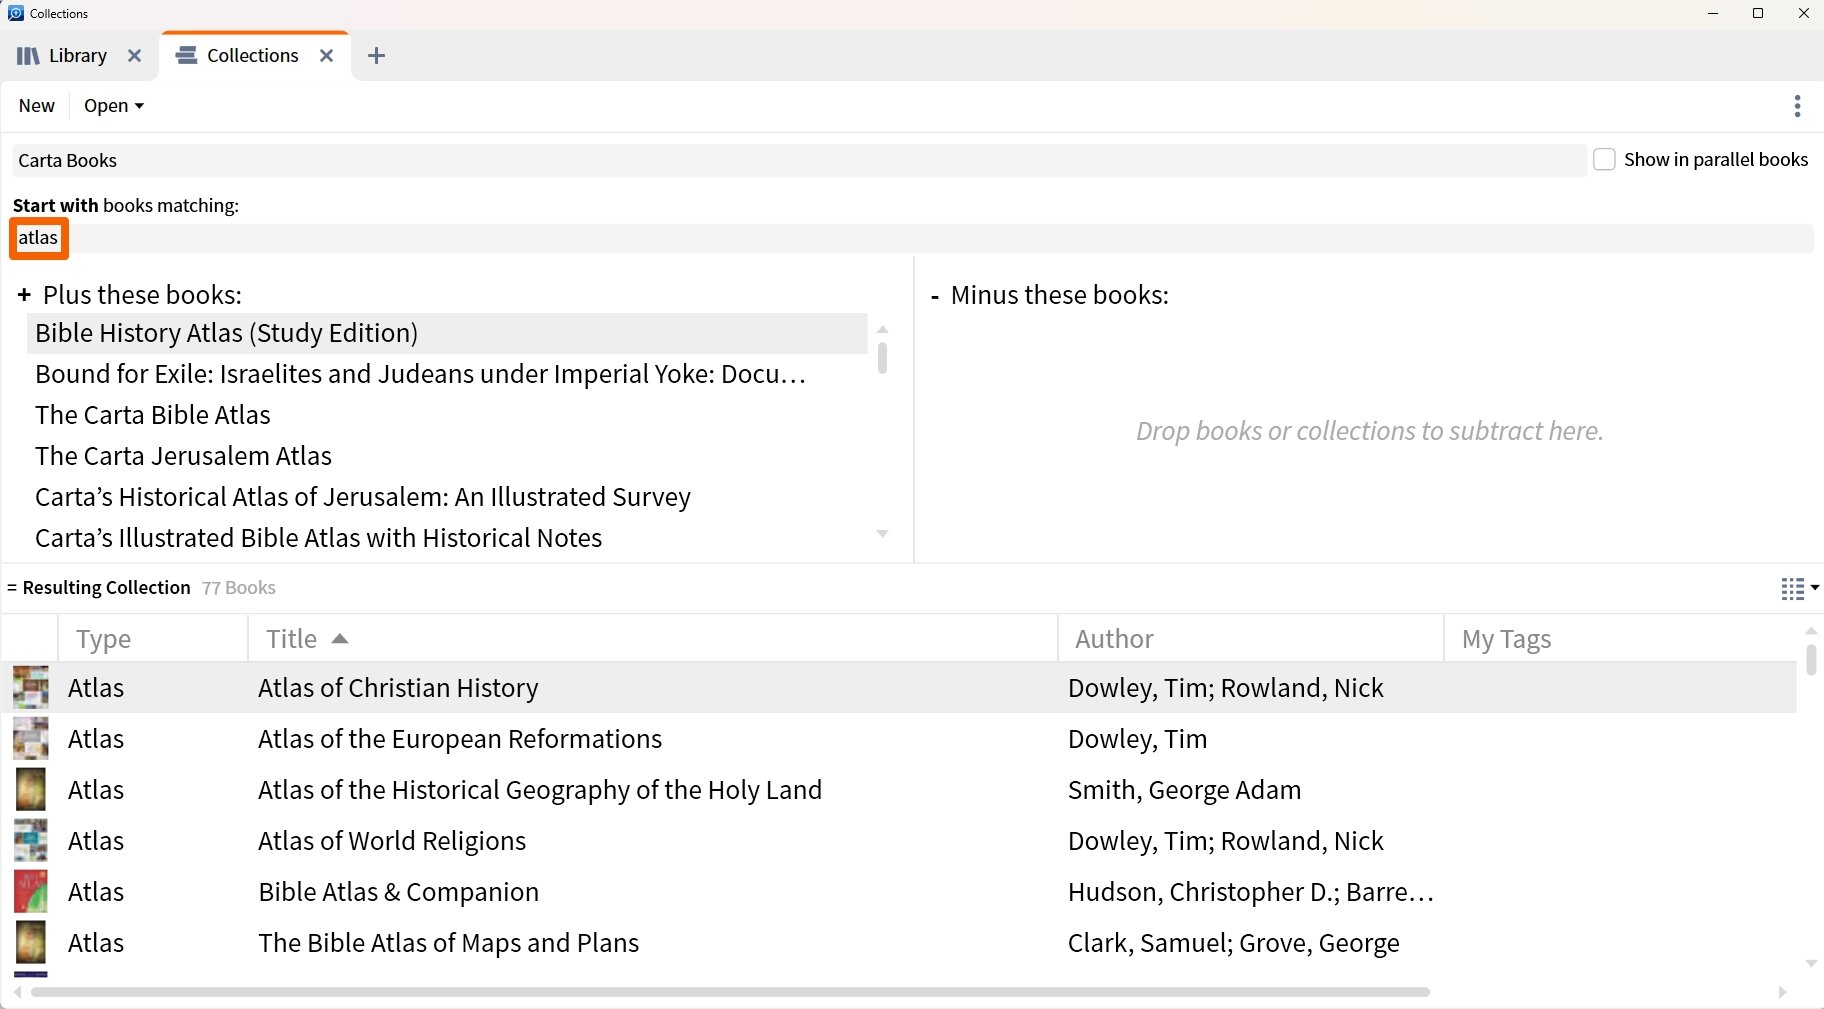Select Atlas of Christian History title
1824x1009 pixels.
(398, 688)
